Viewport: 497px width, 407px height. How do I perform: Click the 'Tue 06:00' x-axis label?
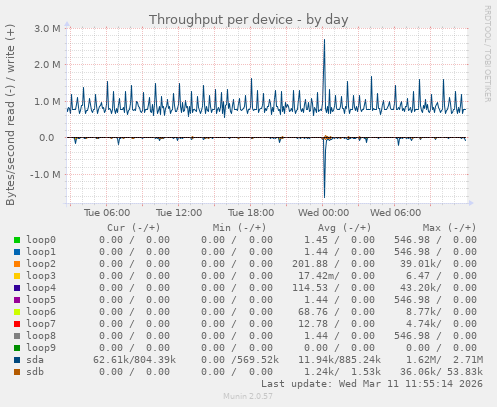(107, 213)
